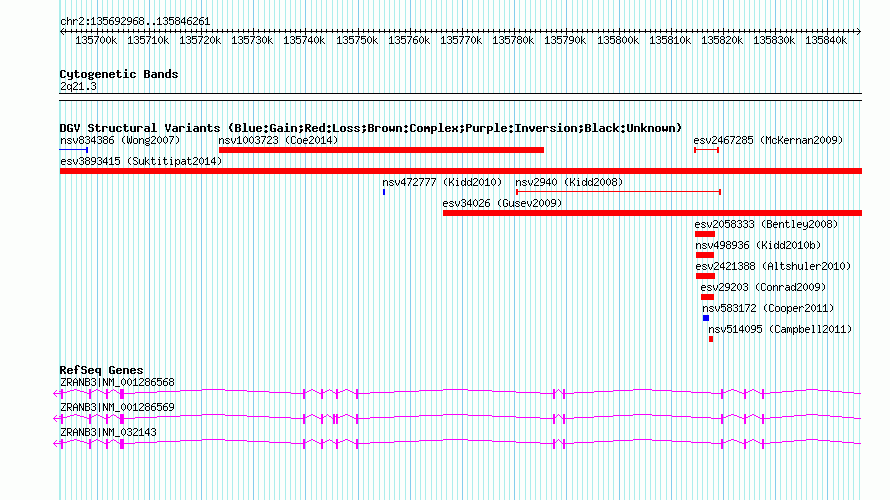The height and width of the screenshot is (500, 890).
Task: Click the 135700k ruler tick label
Action: (x=96, y=40)
